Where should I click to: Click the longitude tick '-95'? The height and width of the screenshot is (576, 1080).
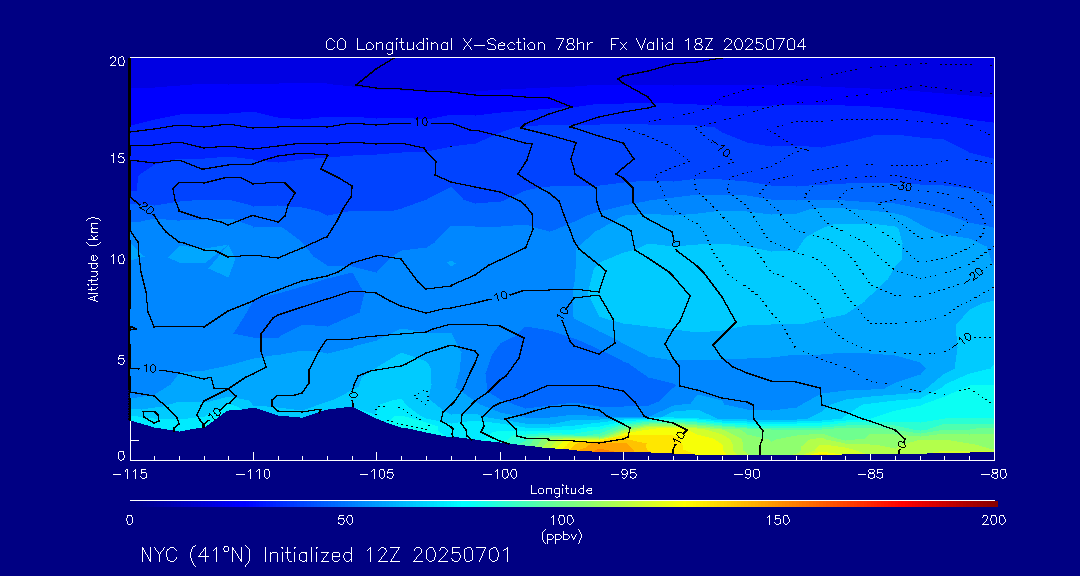click(x=623, y=474)
